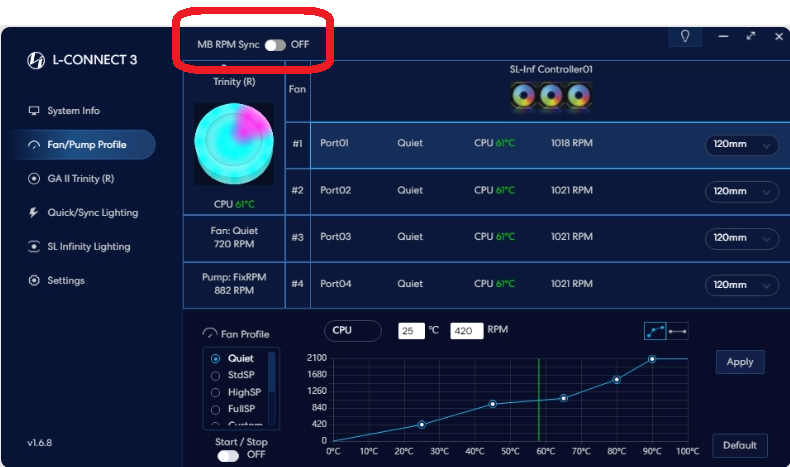Click the SL Infinity Lighting icon
This screenshot has height=467, width=790.
(x=34, y=247)
